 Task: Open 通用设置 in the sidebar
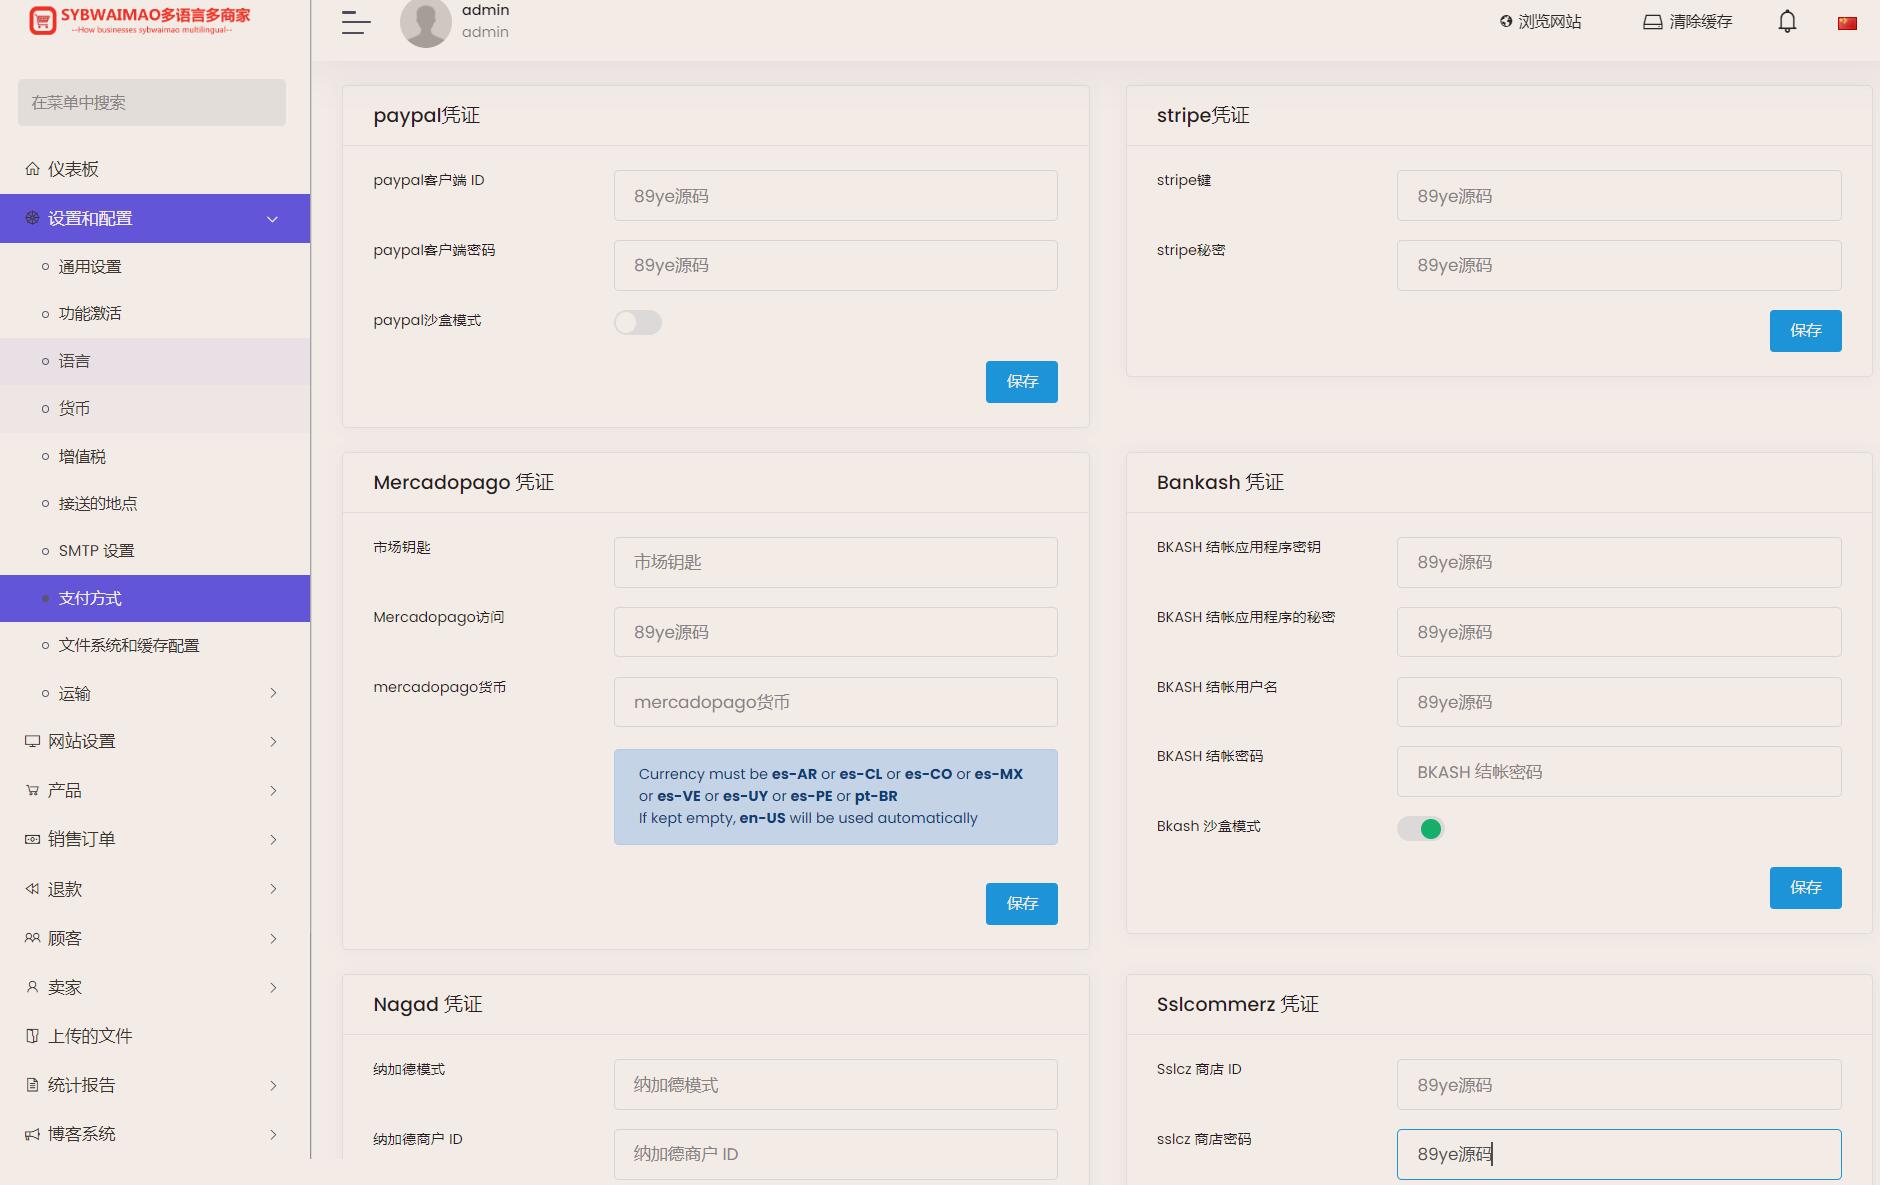click(155, 267)
